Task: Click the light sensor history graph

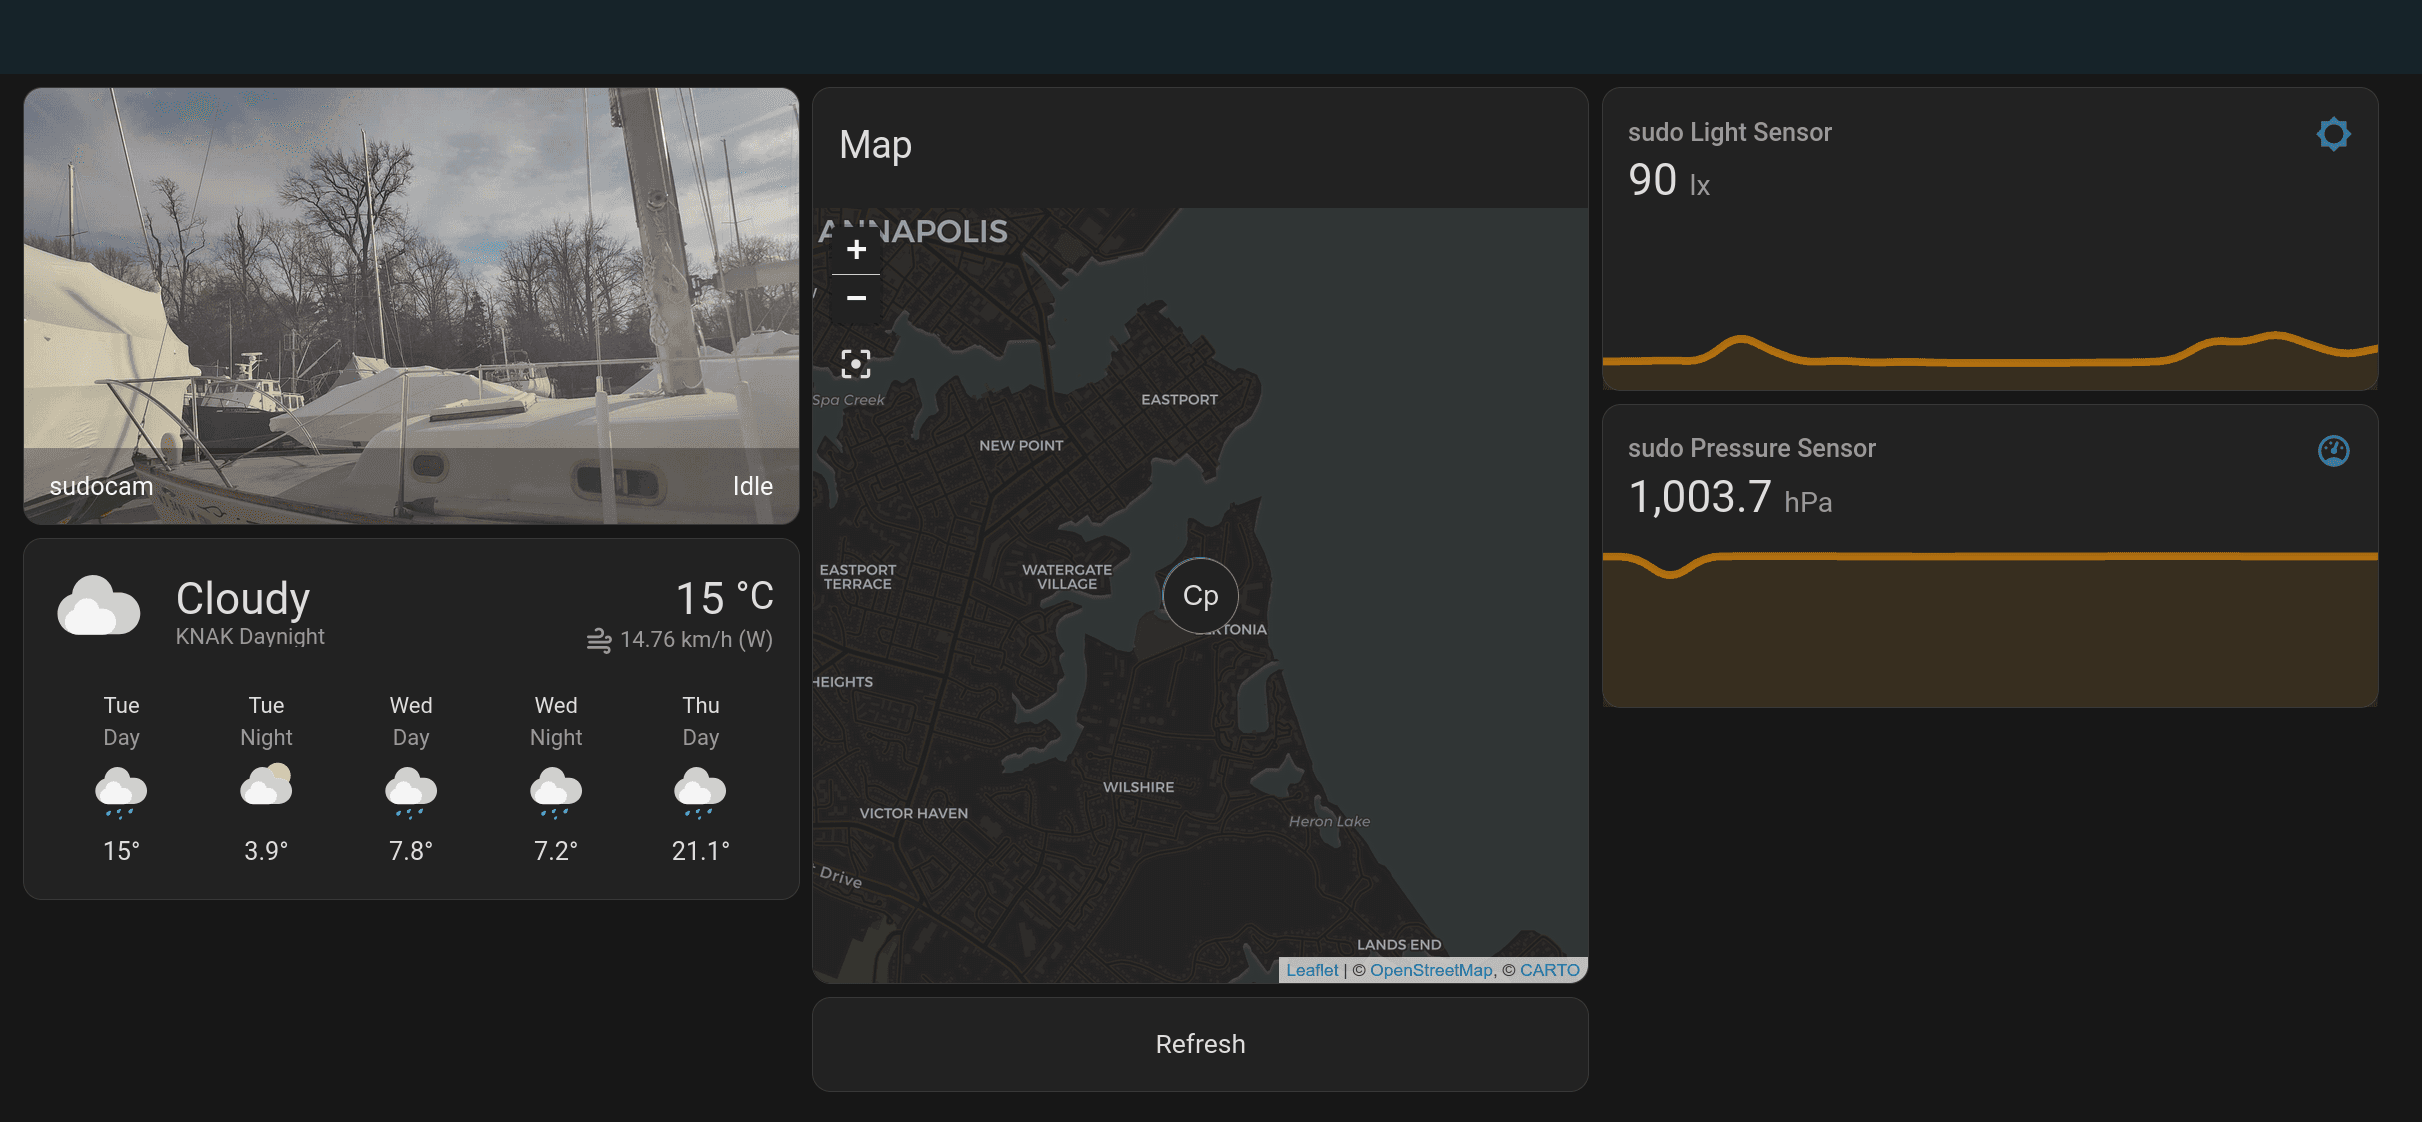Action: tap(1990, 360)
